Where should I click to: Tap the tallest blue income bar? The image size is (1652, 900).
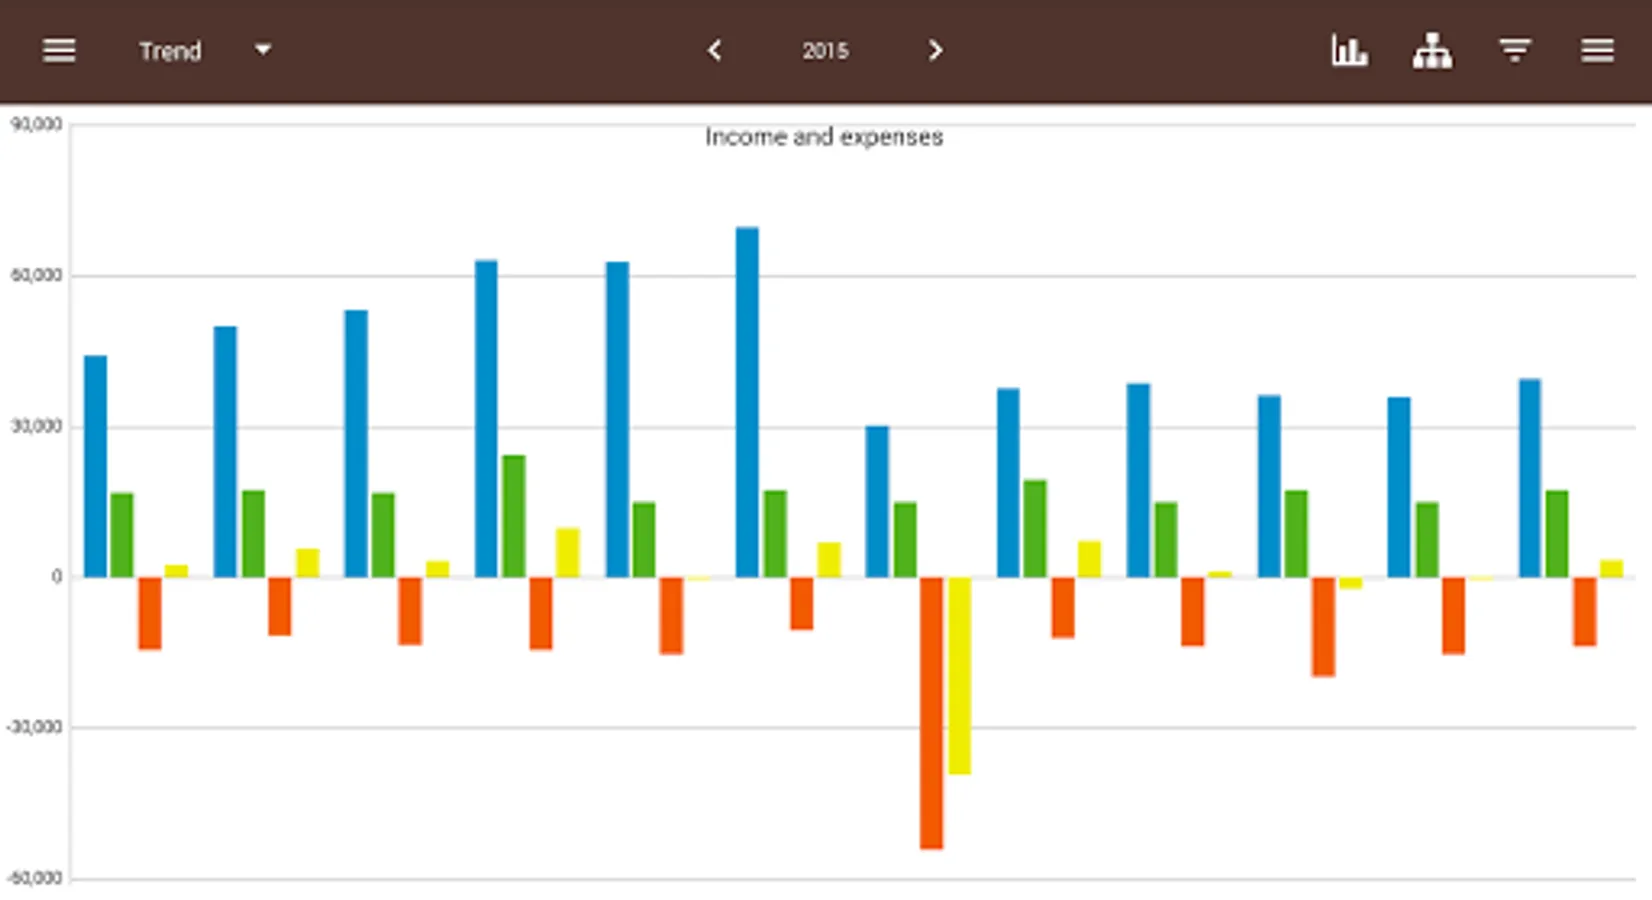[x=747, y=402]
